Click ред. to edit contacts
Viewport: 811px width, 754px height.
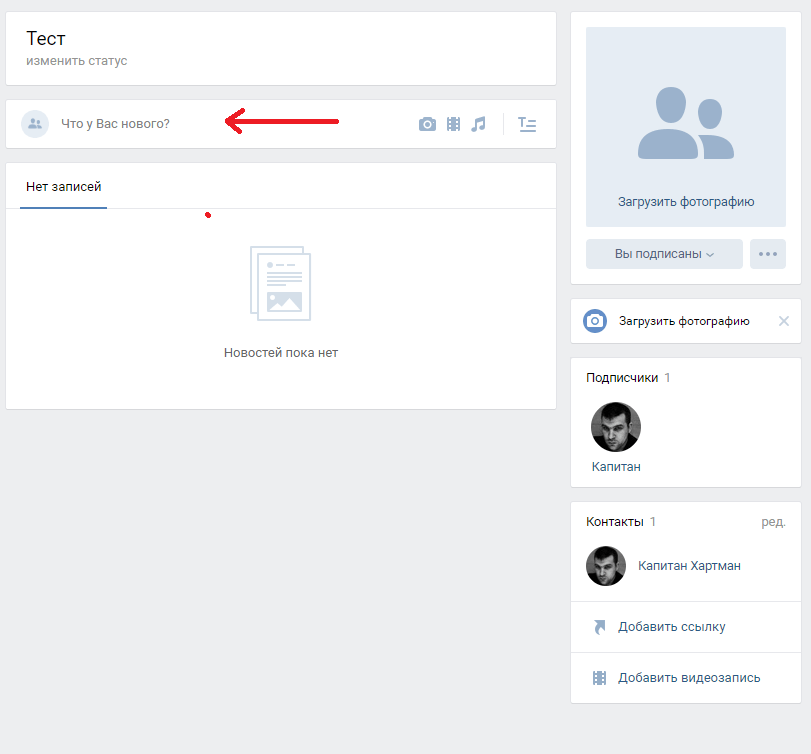click(x=773, y=522)
